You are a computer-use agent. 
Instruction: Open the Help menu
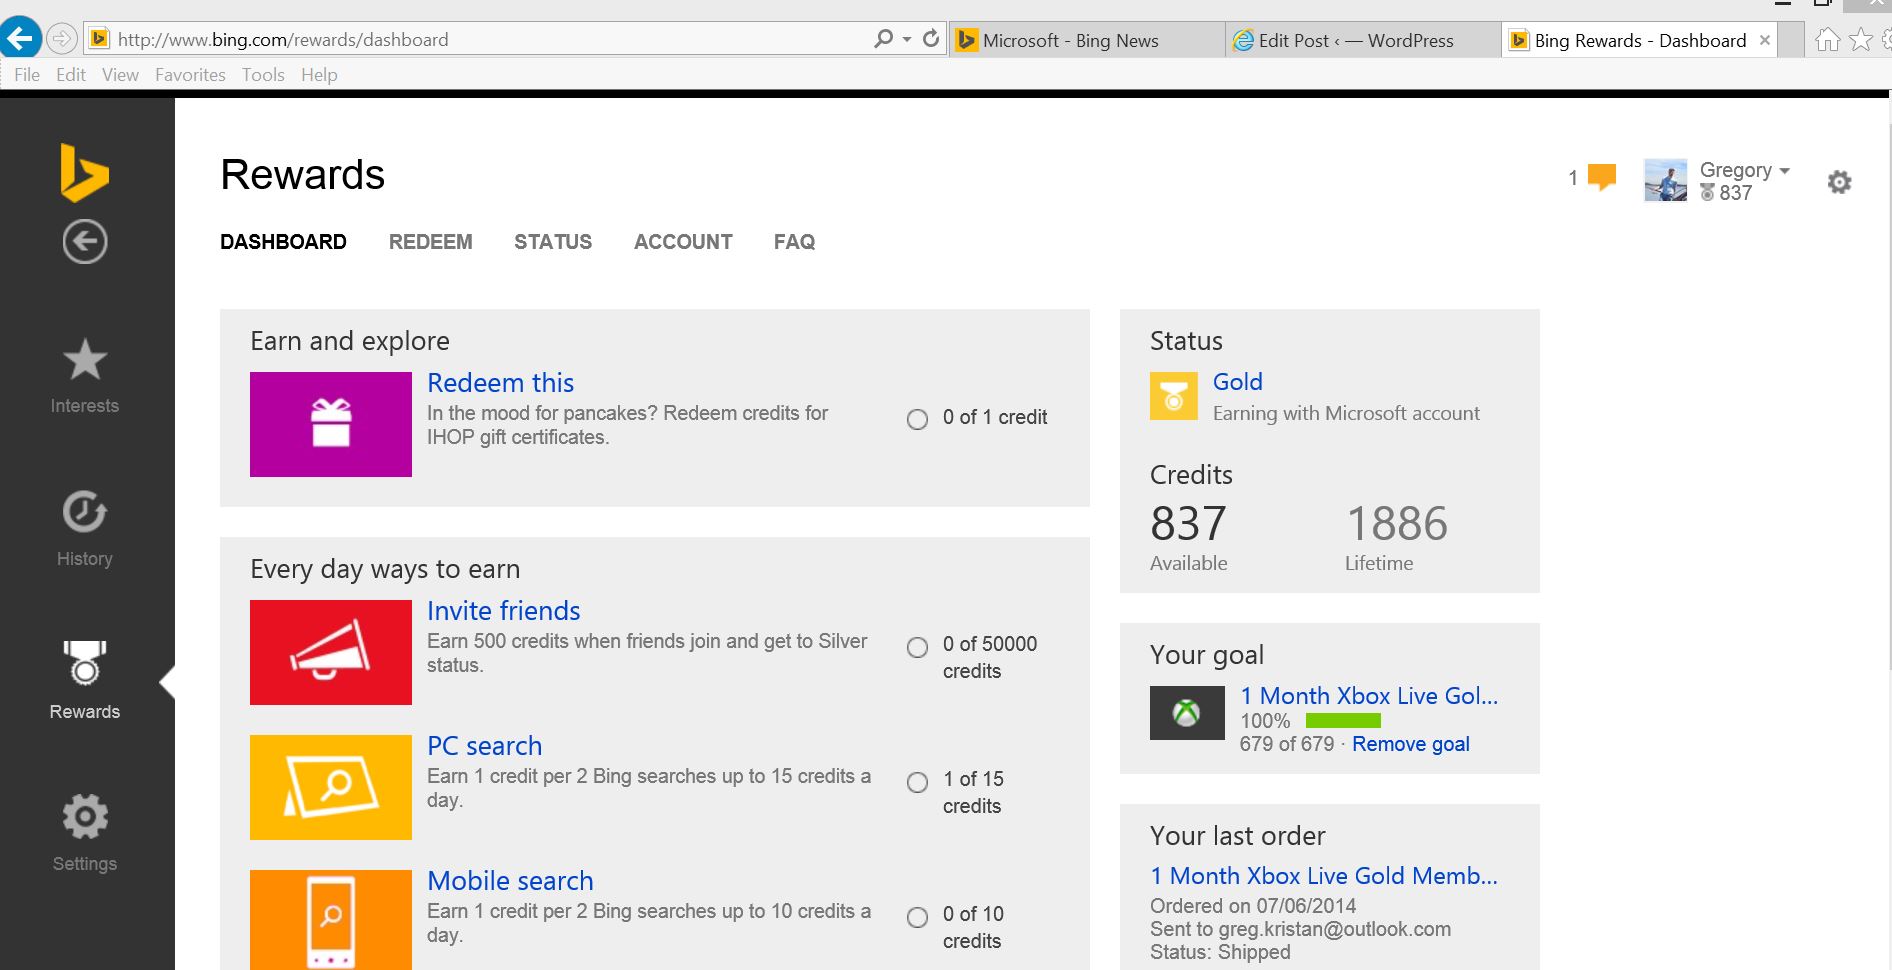(319, 75)
